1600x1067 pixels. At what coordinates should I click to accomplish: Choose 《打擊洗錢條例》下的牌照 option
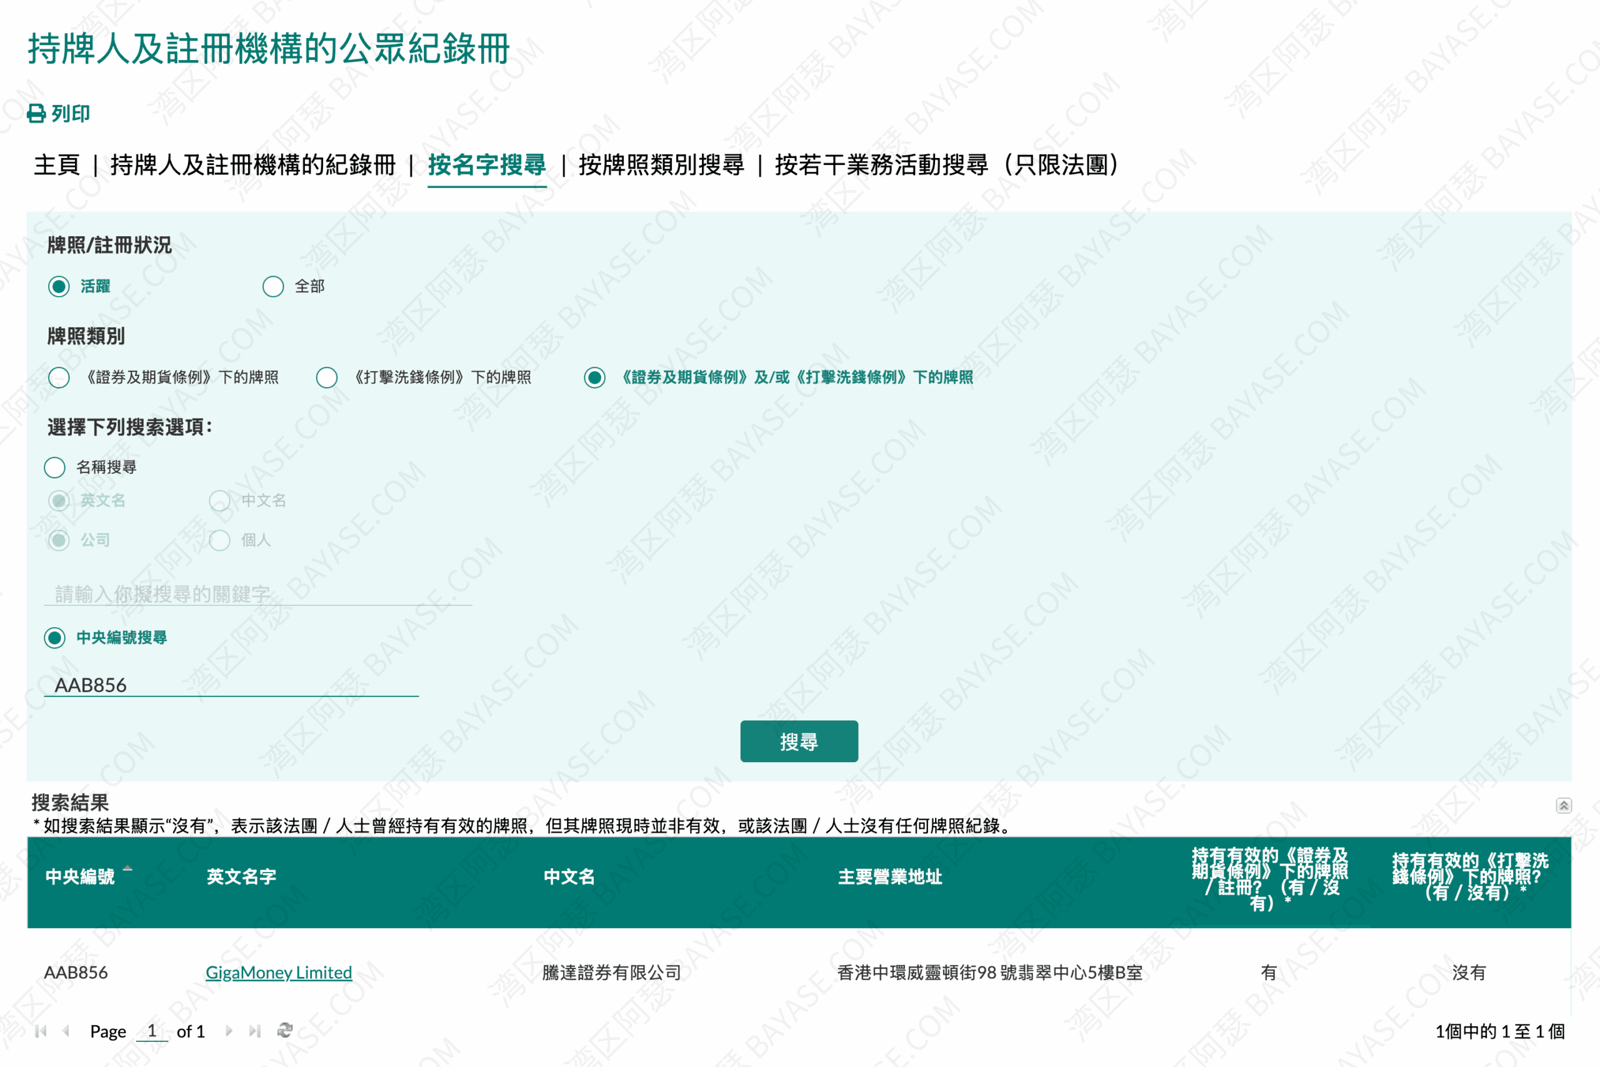(327, 378)
